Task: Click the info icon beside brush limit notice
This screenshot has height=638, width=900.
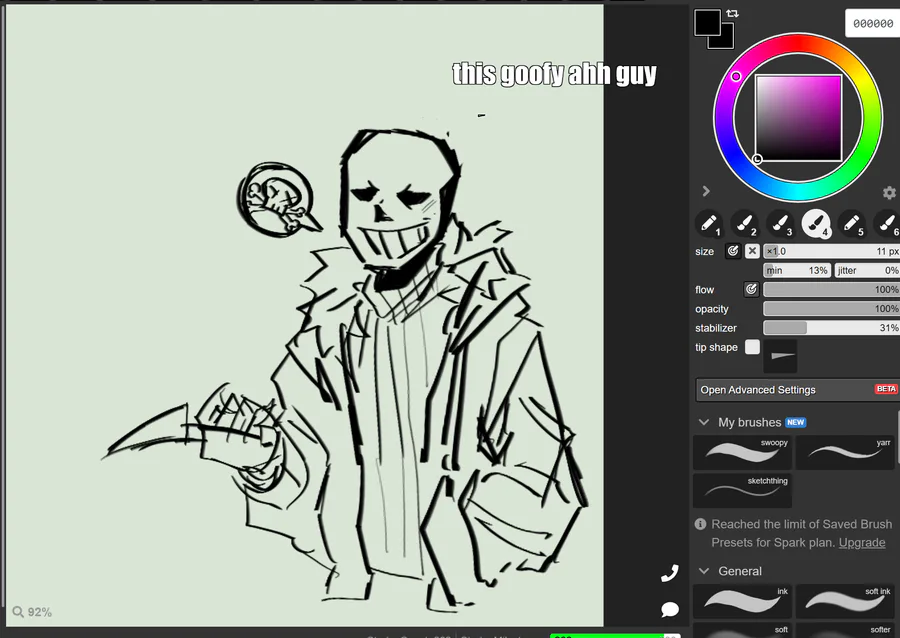Action: pos(700,524)
